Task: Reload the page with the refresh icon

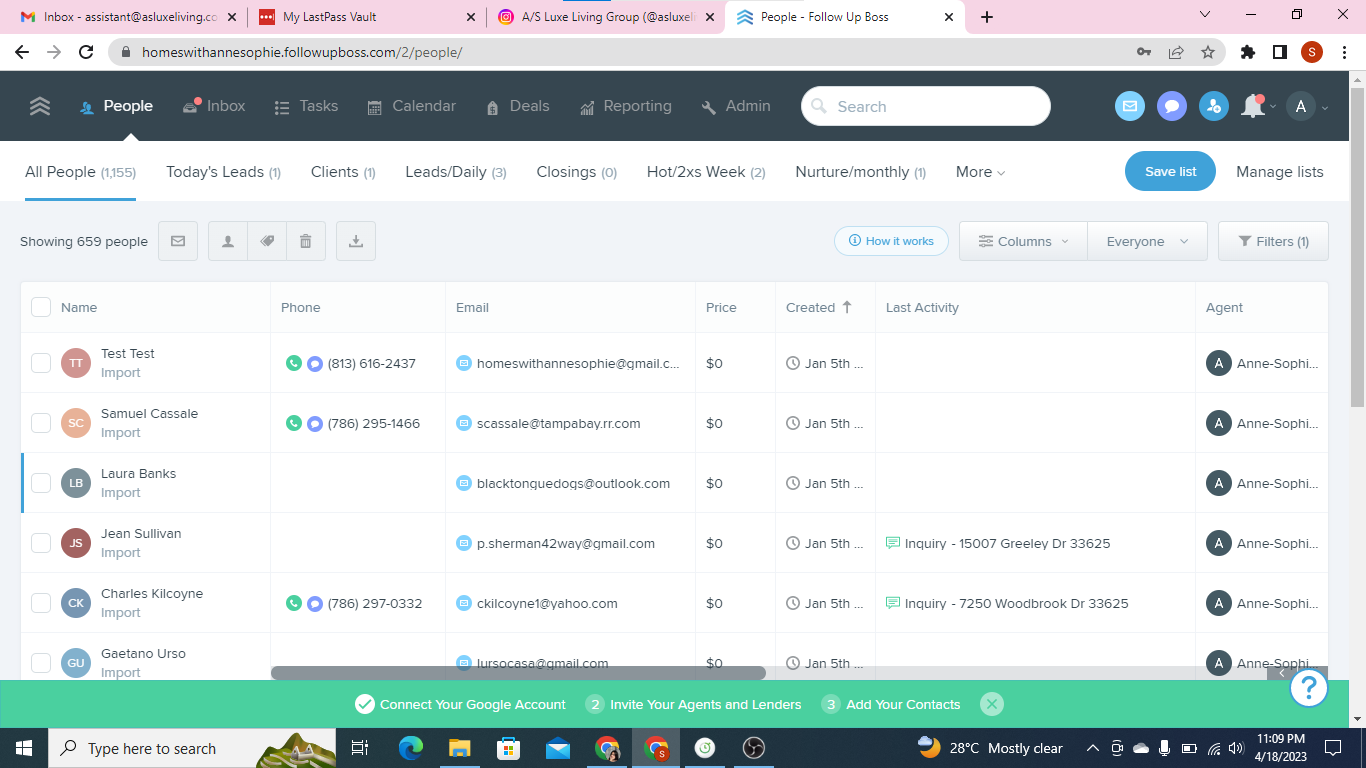Action: tap(86, 52)
